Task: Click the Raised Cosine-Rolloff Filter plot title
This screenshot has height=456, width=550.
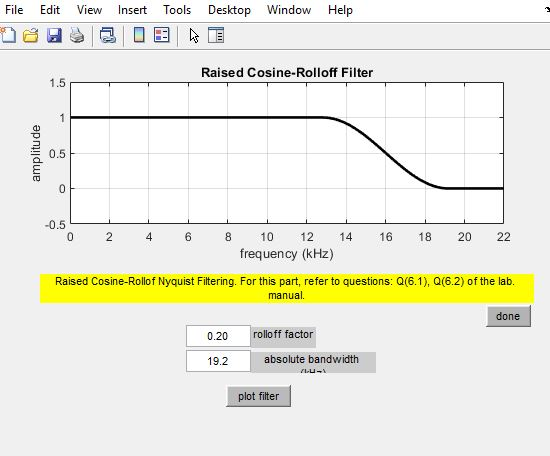Action: click(x=287, y=73)
